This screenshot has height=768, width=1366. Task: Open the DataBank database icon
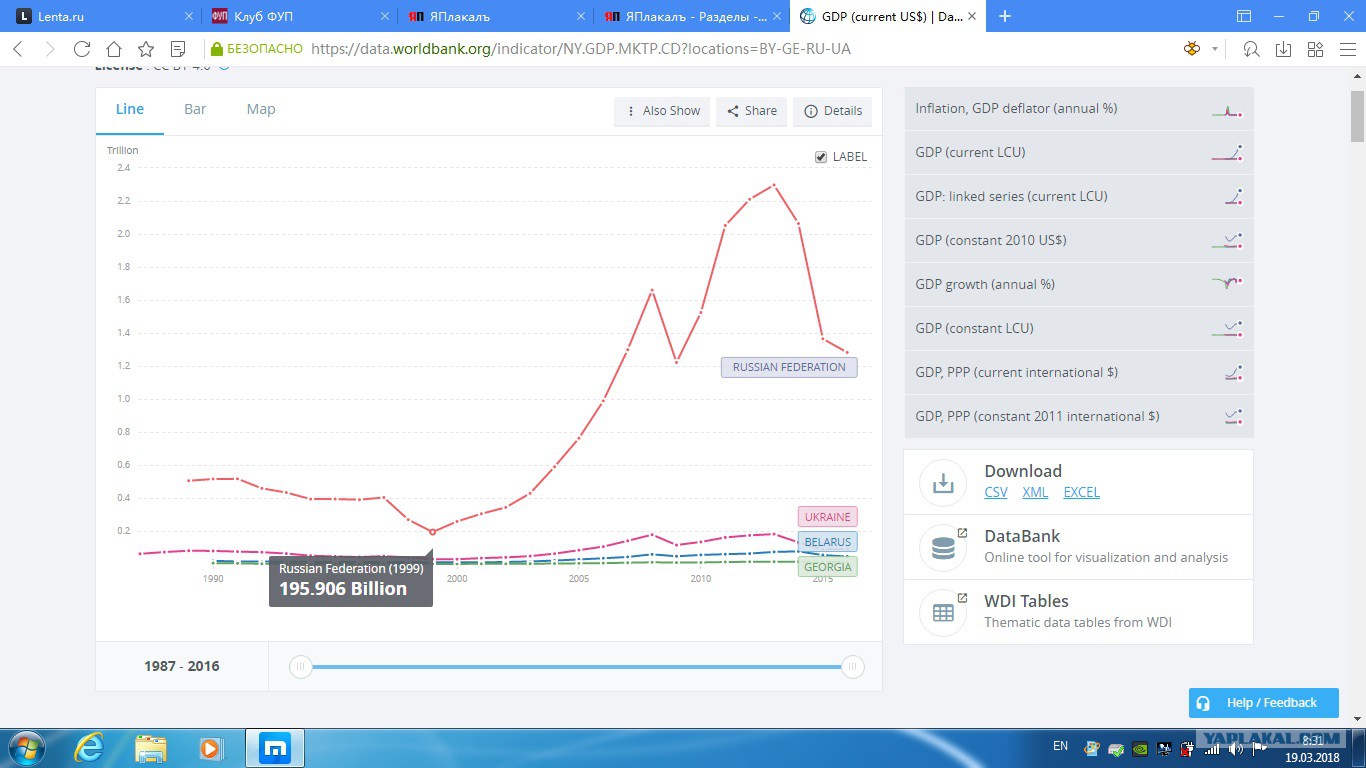tap(942, 547)
